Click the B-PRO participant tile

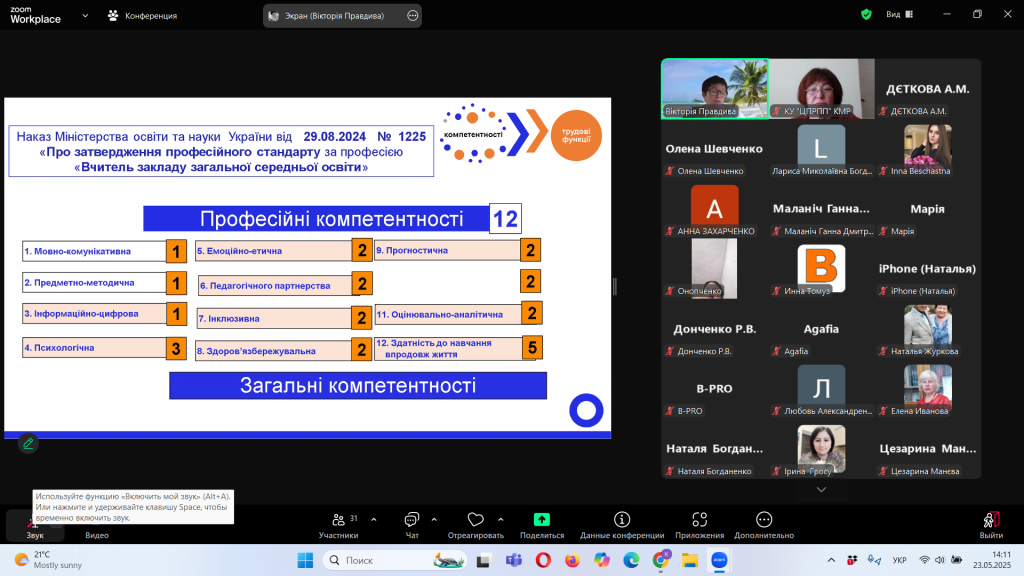pos(714,389)
